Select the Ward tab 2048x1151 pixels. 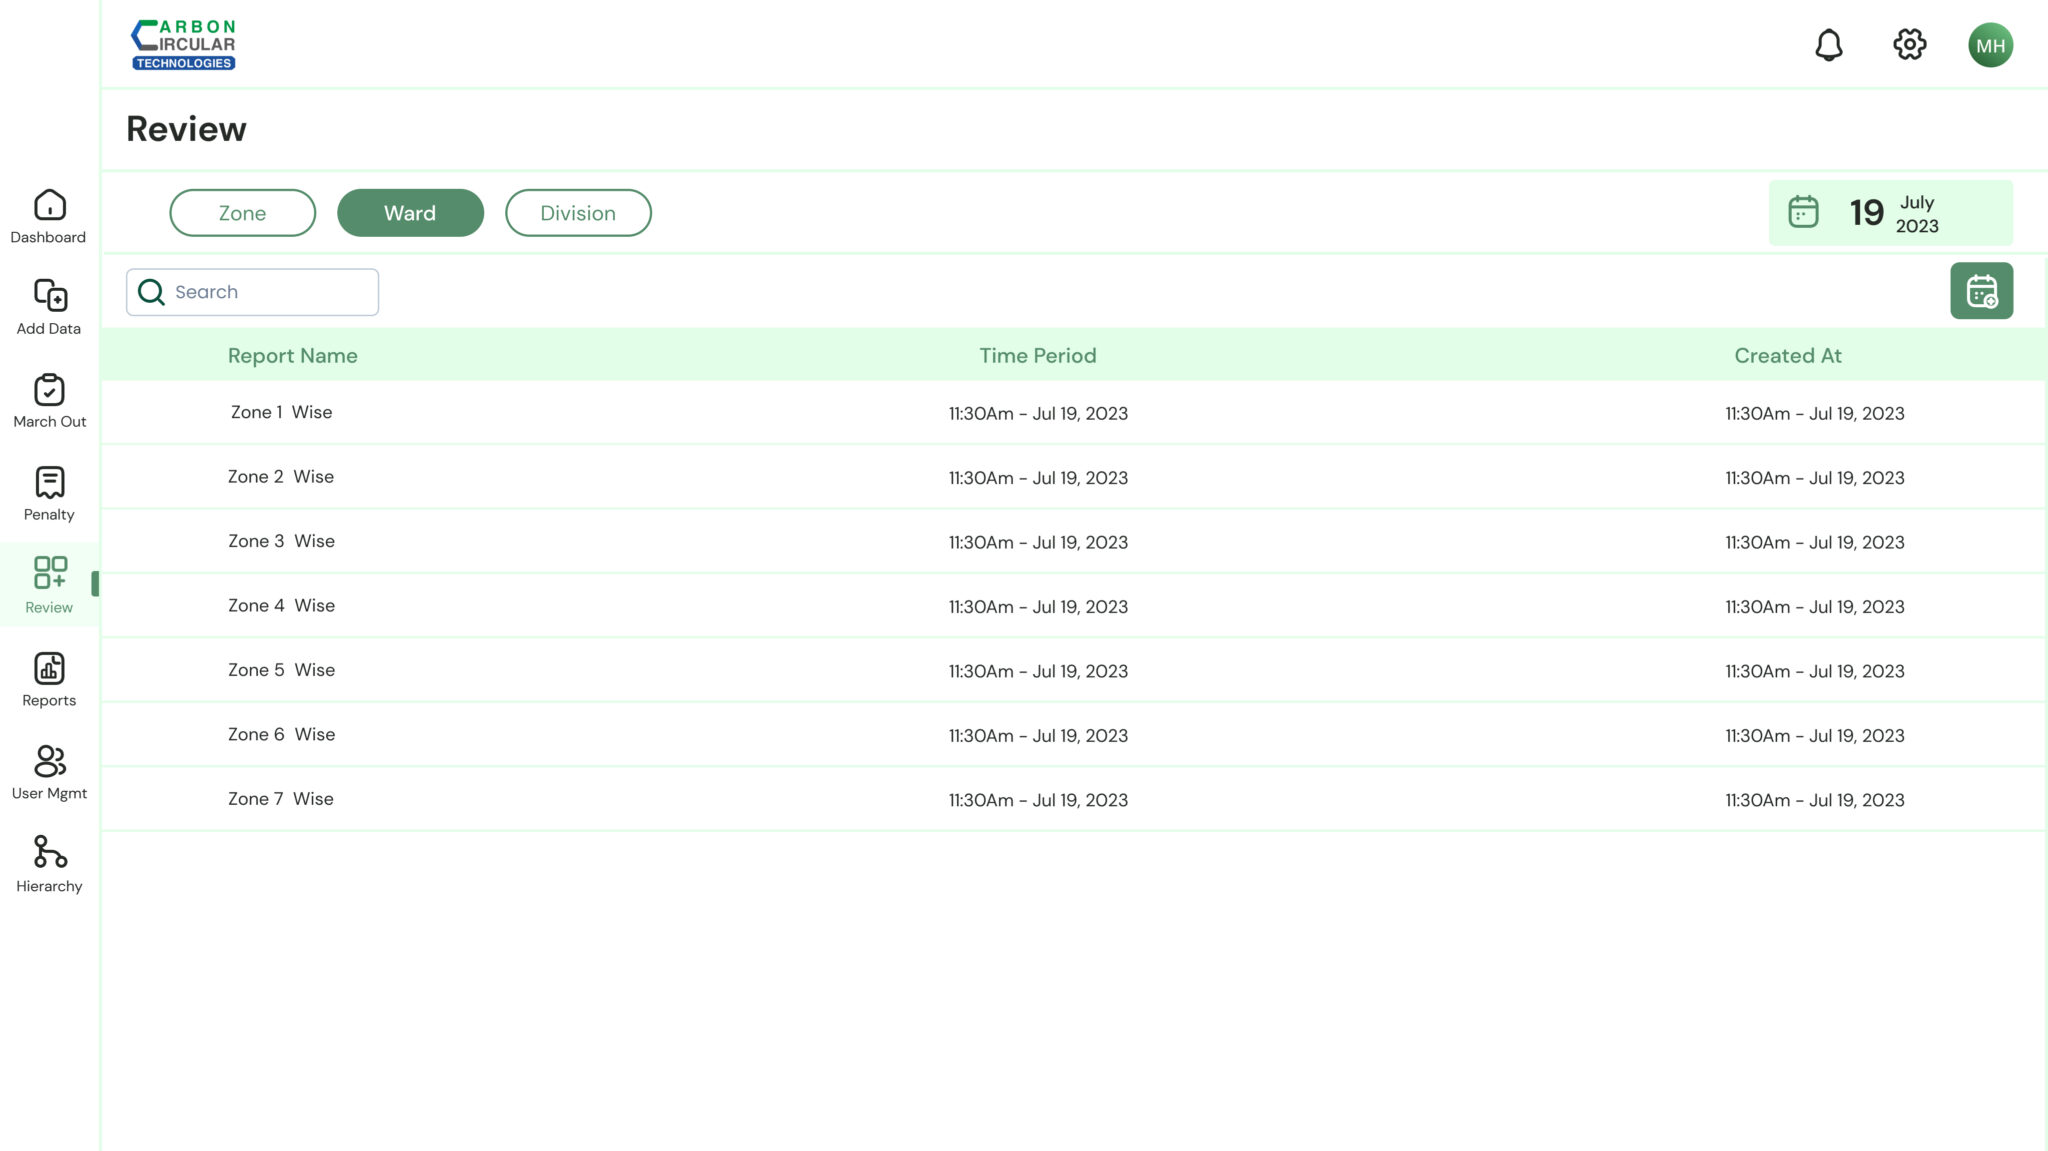click(410, 213)
